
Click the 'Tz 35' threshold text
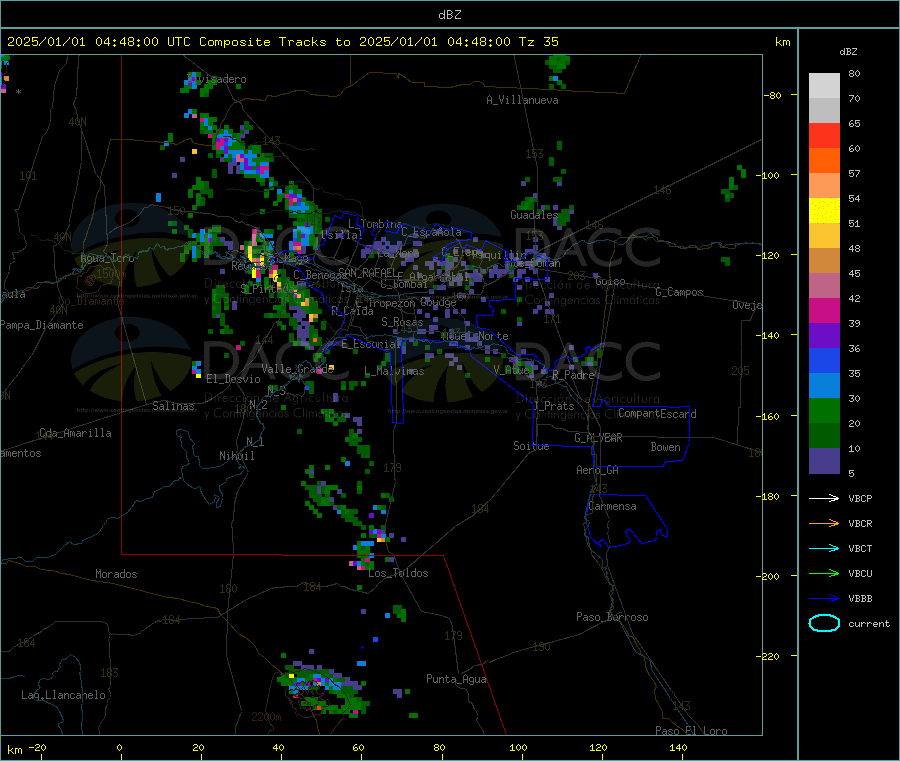point(539,42)
